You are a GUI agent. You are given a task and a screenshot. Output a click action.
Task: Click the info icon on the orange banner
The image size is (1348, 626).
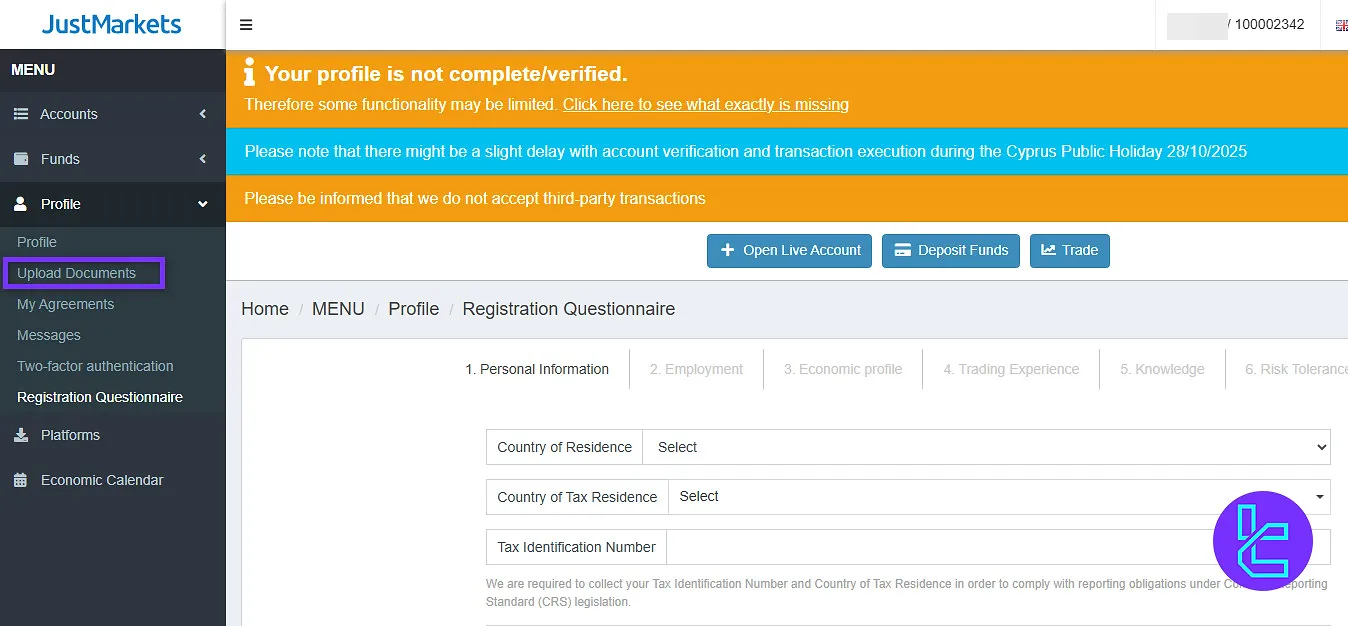click(x=247, y=72)
